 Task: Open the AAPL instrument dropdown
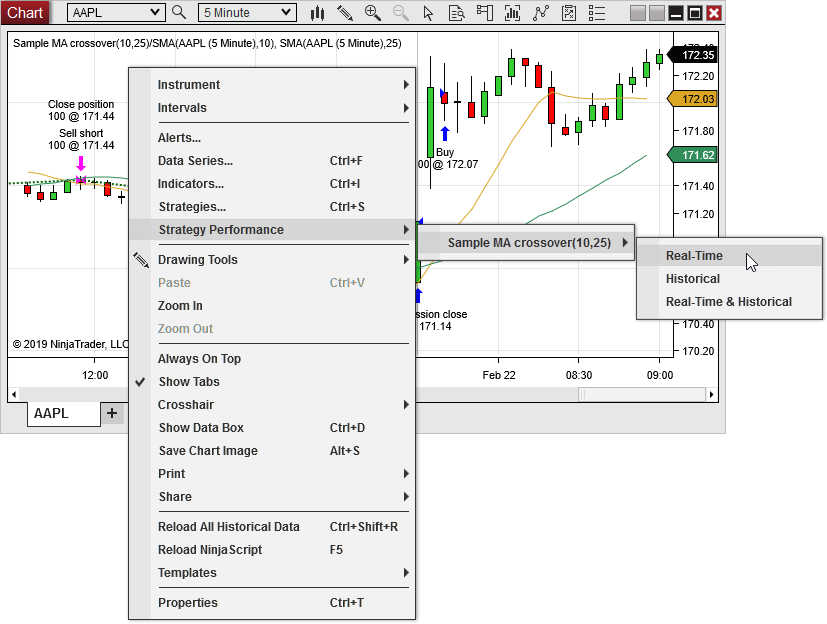tap(115, 13)
